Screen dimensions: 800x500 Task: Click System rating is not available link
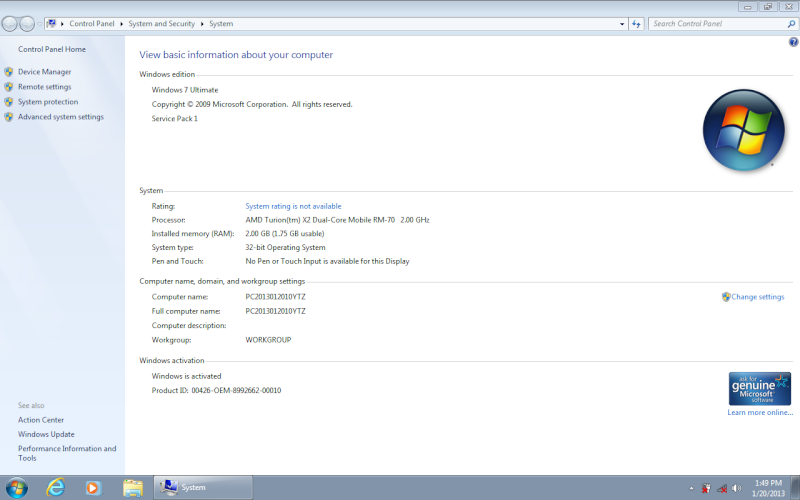click(293, 206)
